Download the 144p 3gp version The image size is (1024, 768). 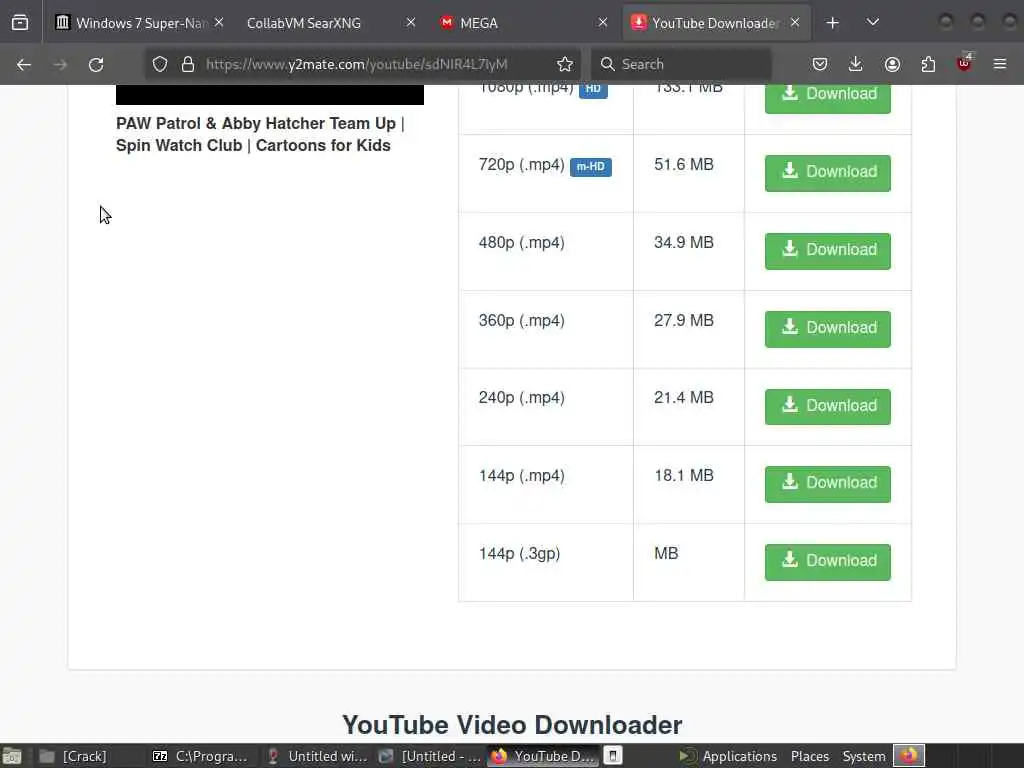click(827, 562)
